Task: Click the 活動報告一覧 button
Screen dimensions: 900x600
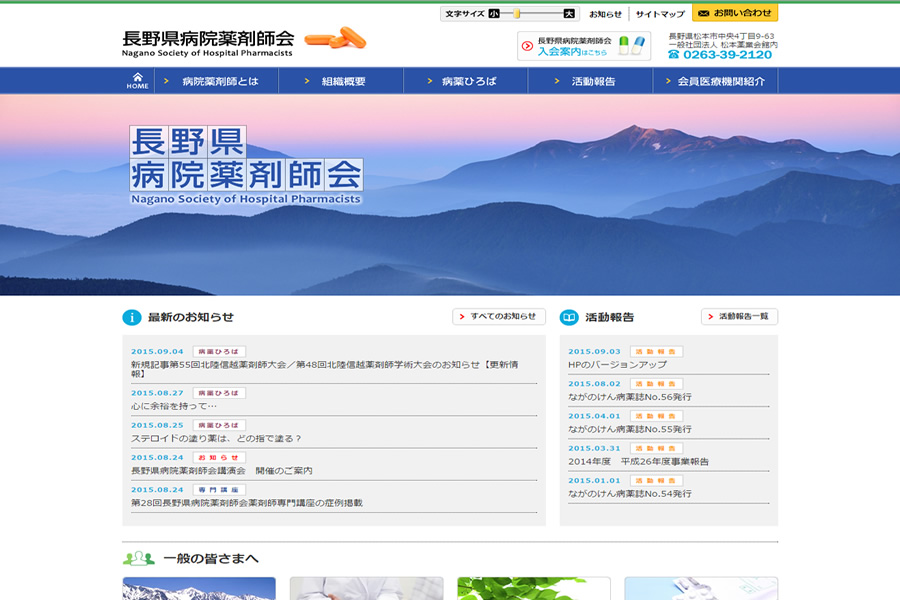Action: [739, 316]
